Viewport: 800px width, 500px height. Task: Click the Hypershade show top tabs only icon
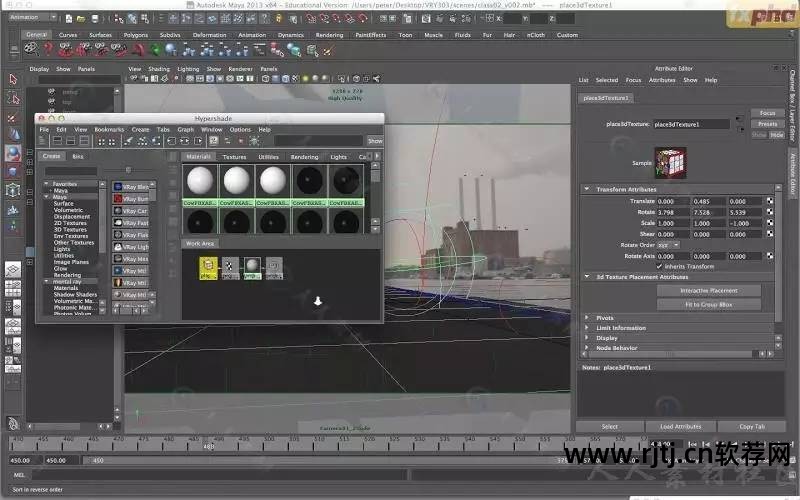point(58,141)
